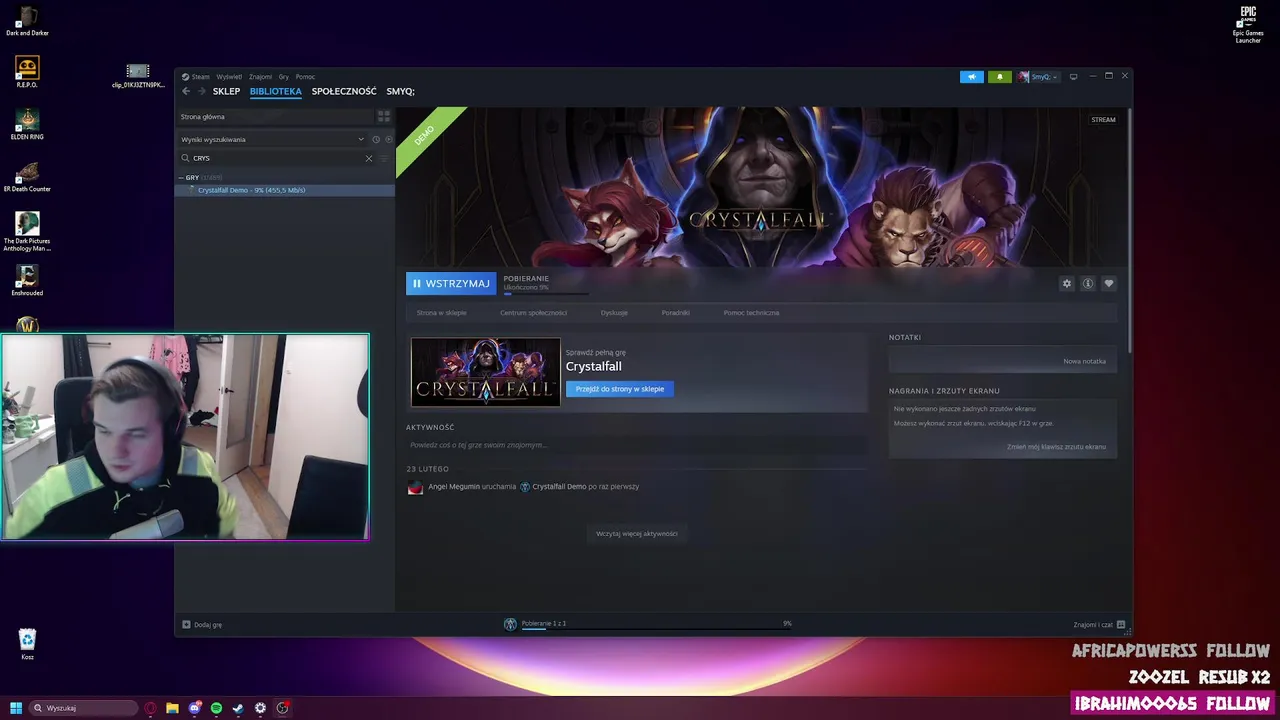Open File Explorer from taskbar

pos(172,708)
